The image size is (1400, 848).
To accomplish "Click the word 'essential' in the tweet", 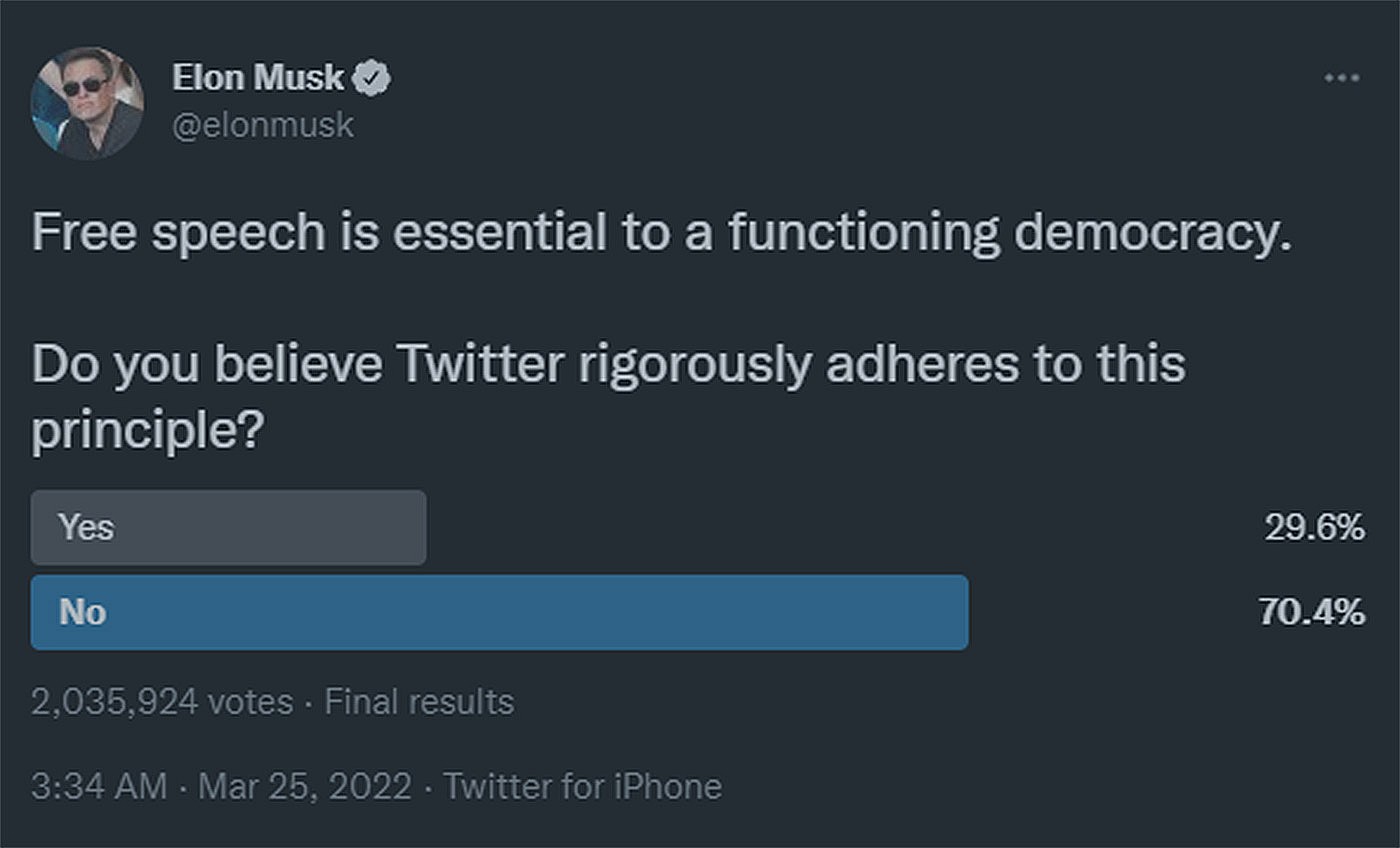I will click(499, 234).
